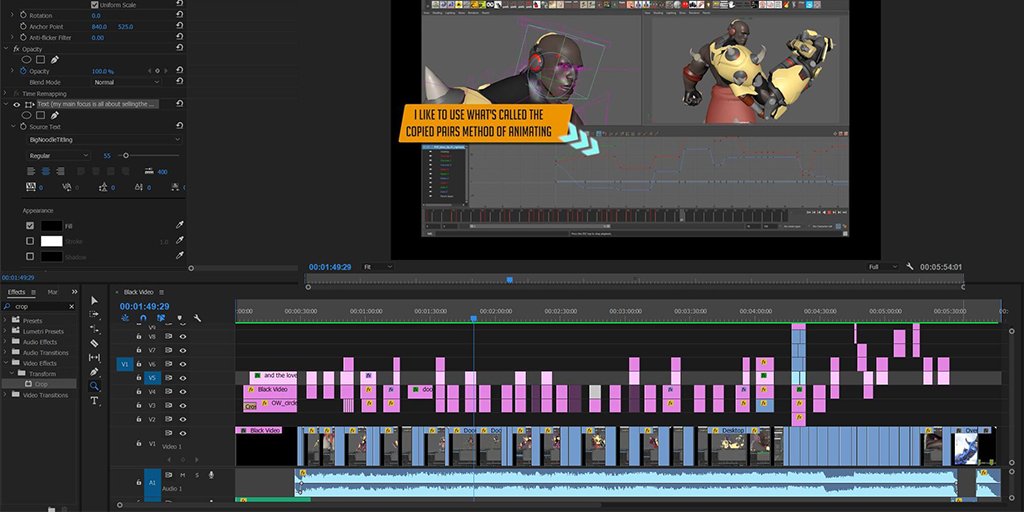Reset the Rotation parameter
The width and height of the screenshot is (1024, 512).
(x=180, y=15)
